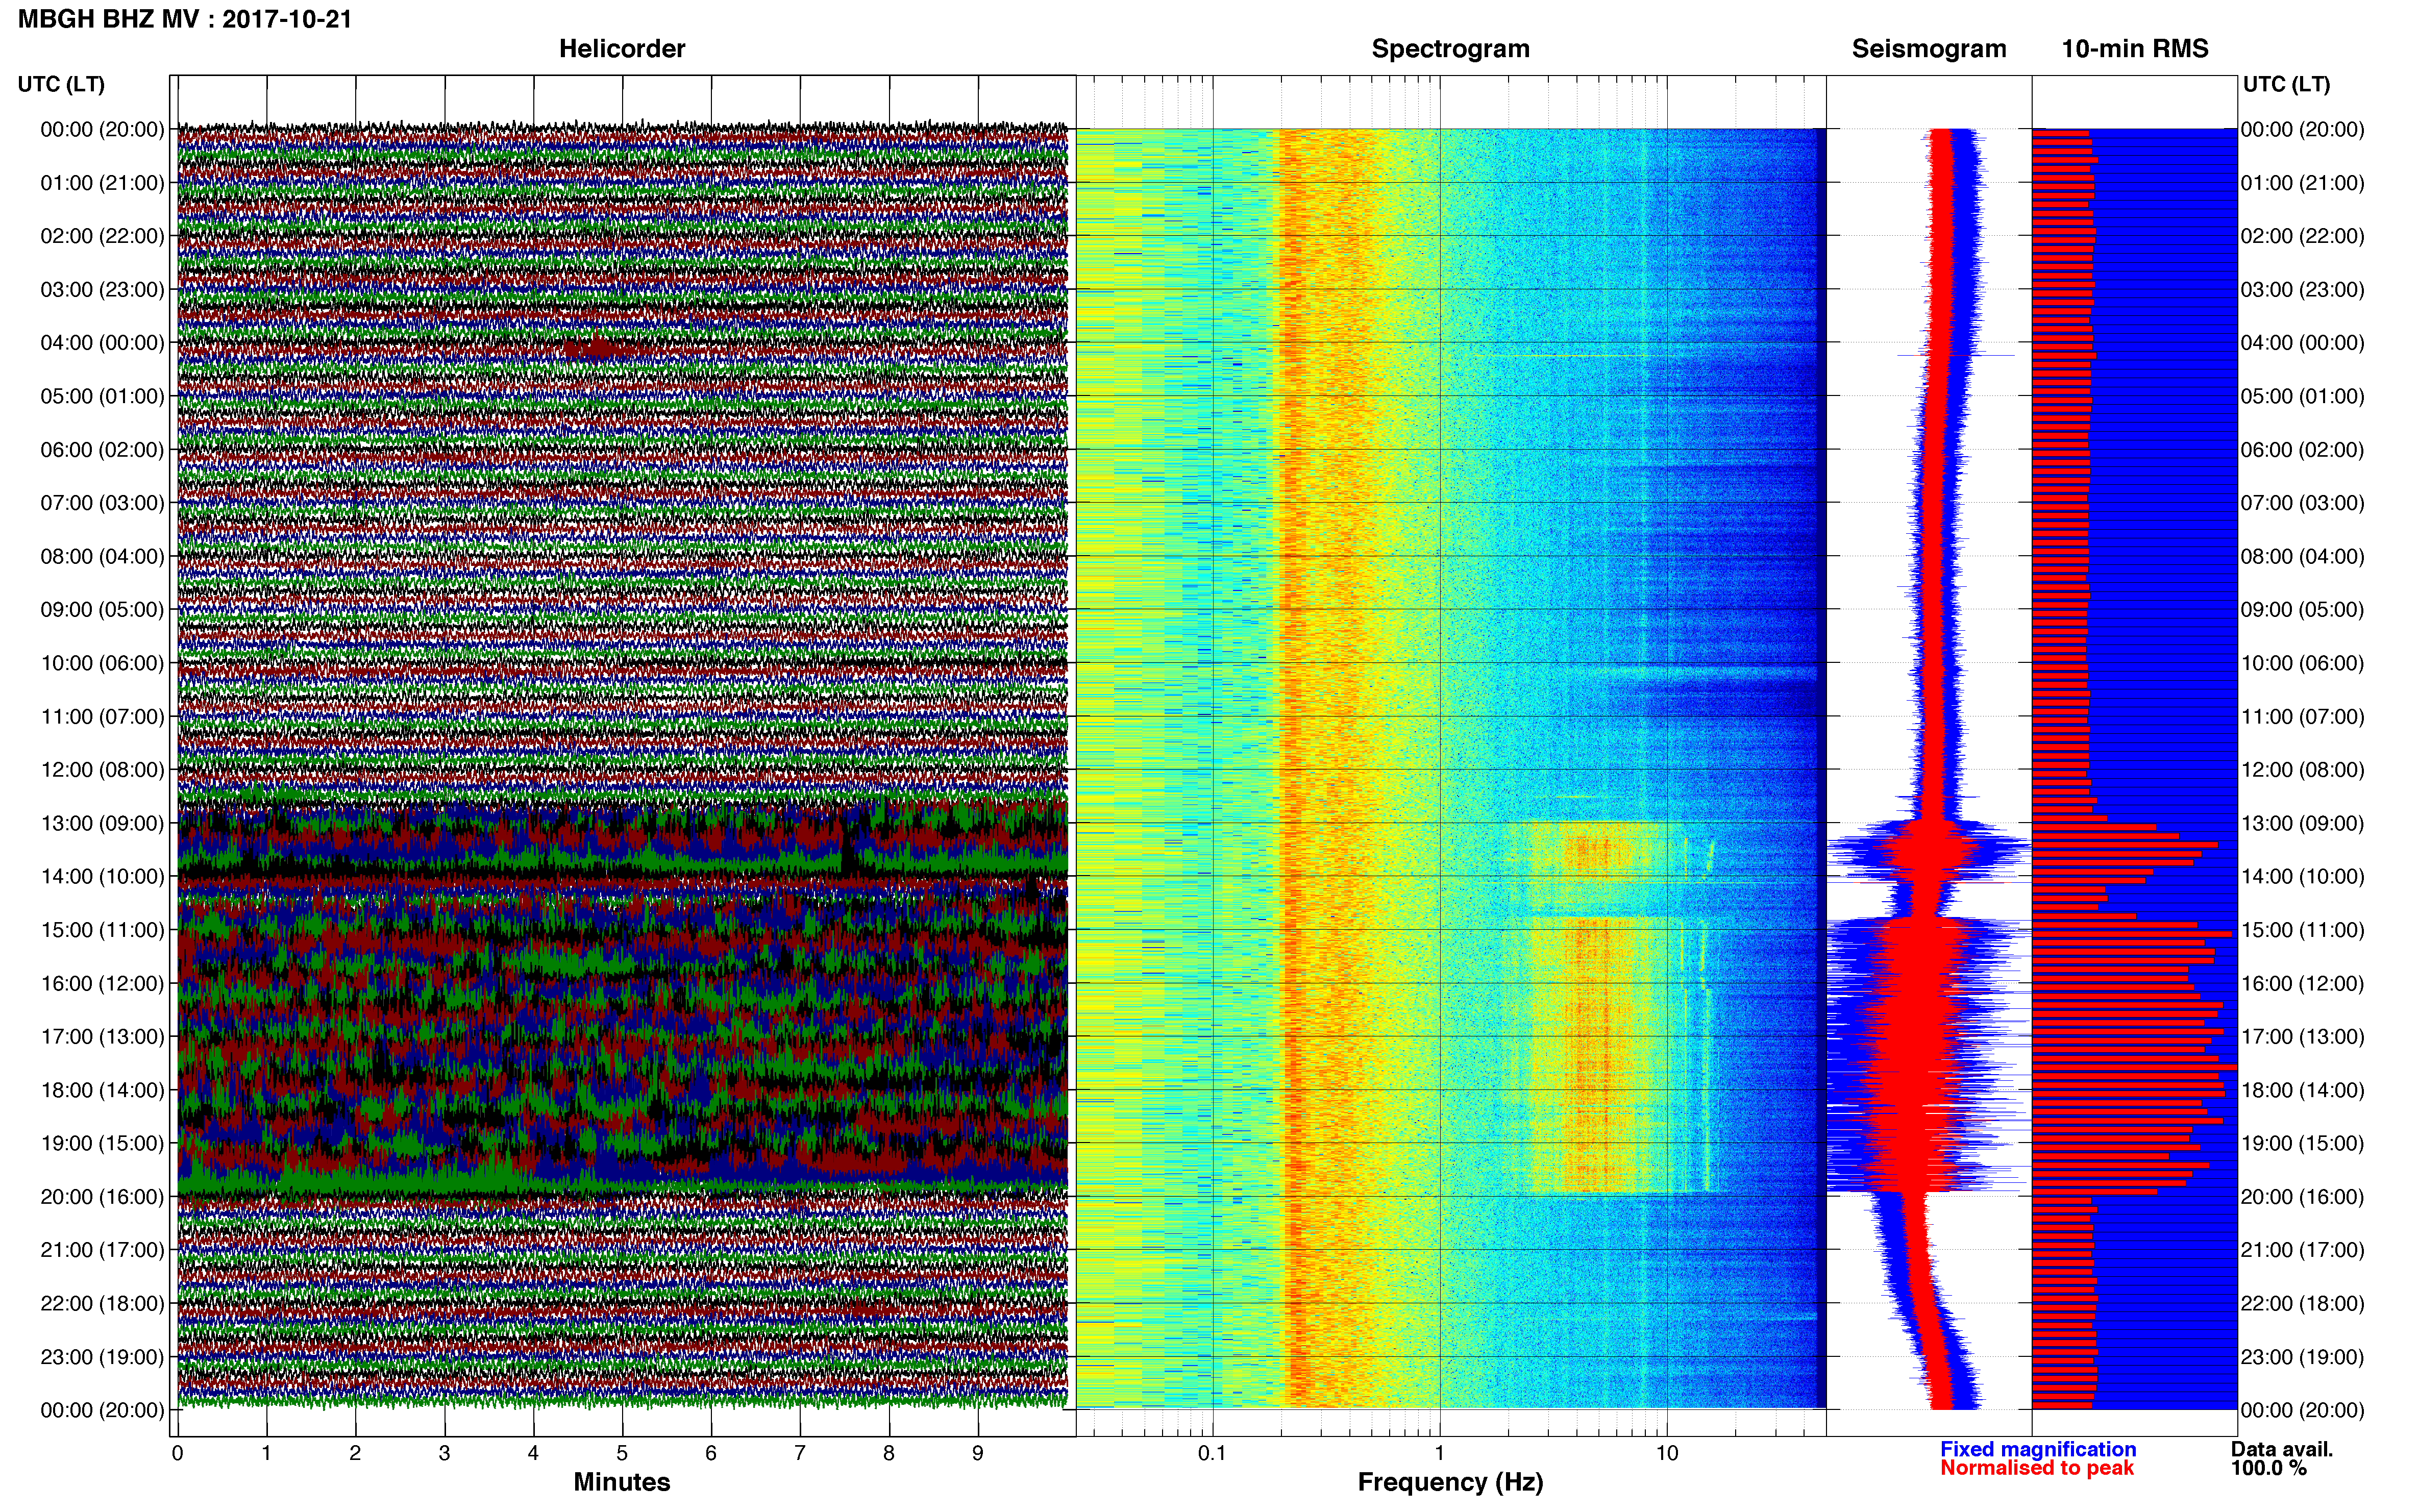The width and height of the screenshot is (2419, 1512).
Task: Click the right "UTC (LT)" axis label
Action: pyautogui.click(x=2286, y=84)
